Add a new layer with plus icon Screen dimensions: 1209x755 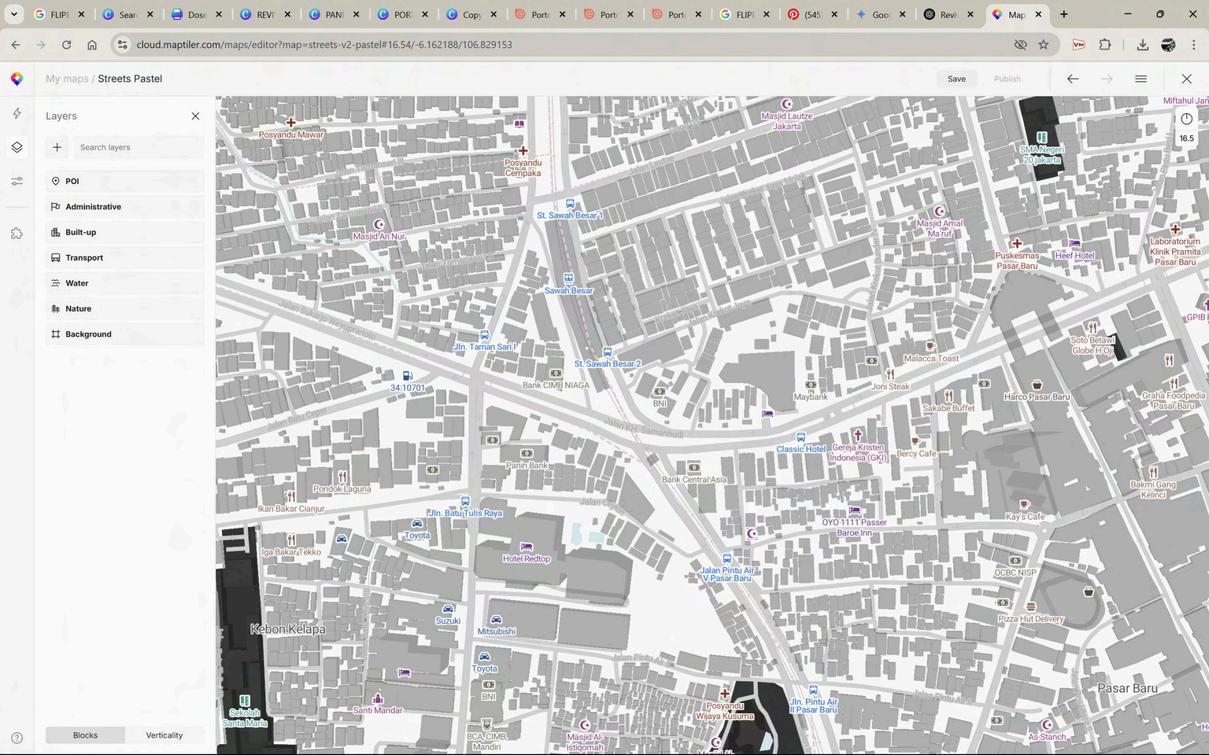click(57, 147)
